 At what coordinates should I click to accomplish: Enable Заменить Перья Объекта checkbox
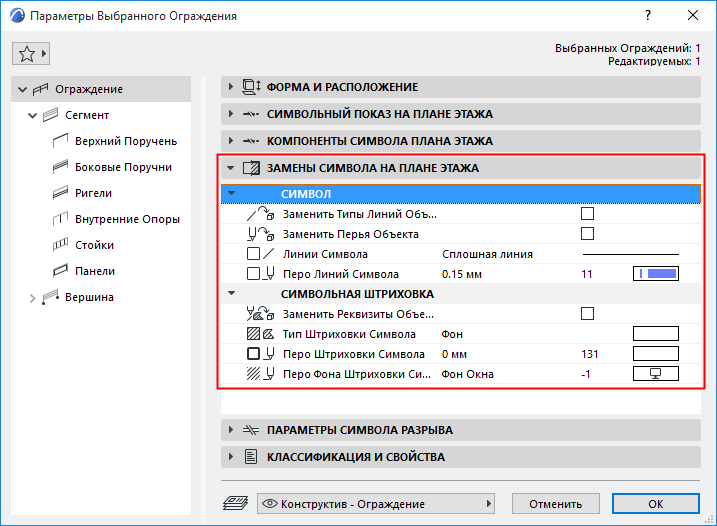click(x=587, y=234)
